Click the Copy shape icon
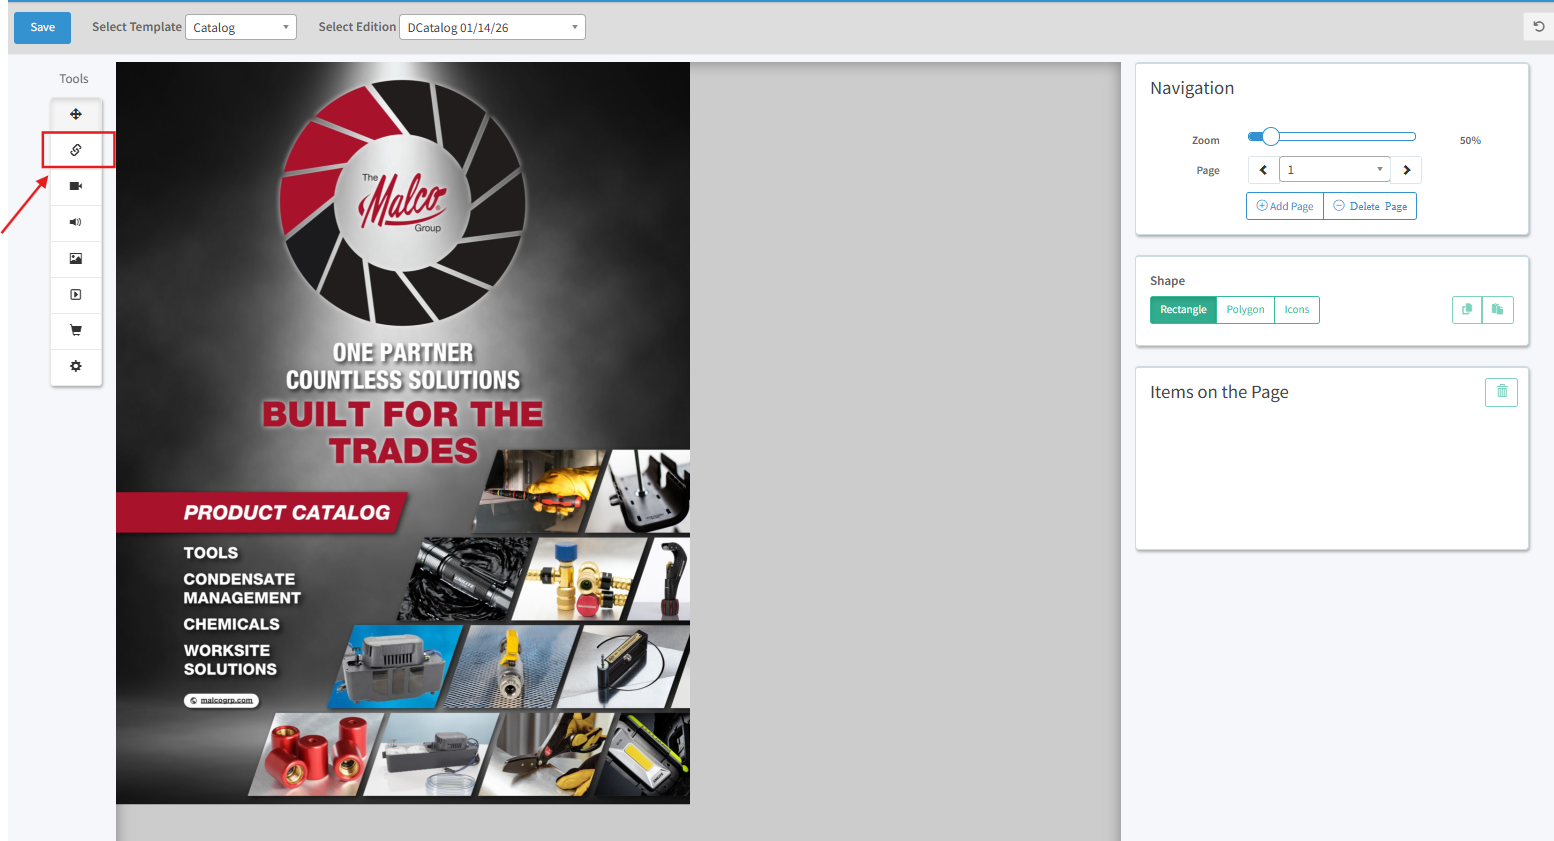The height and width of the screenshot is (841, 1554). pyautogui.click(x=1467, y=310)
